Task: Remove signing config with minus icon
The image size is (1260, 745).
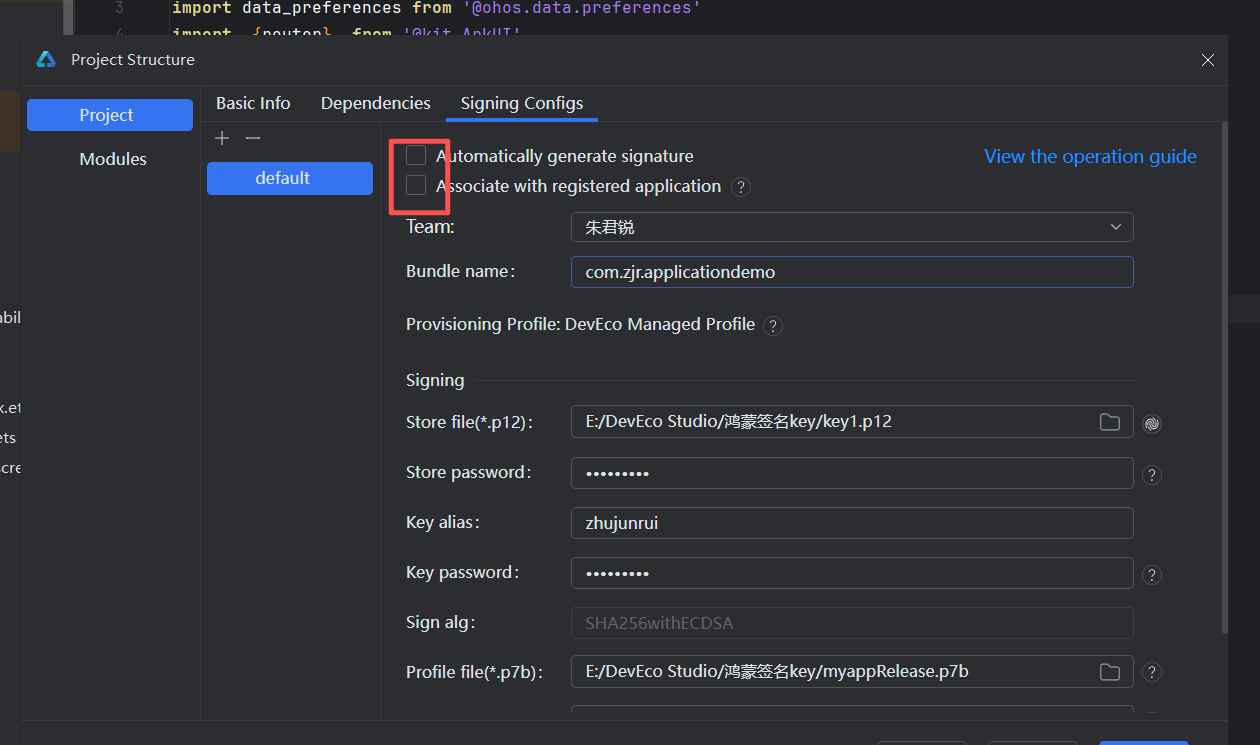Action: pyautogui.click(x=253, y=138)
